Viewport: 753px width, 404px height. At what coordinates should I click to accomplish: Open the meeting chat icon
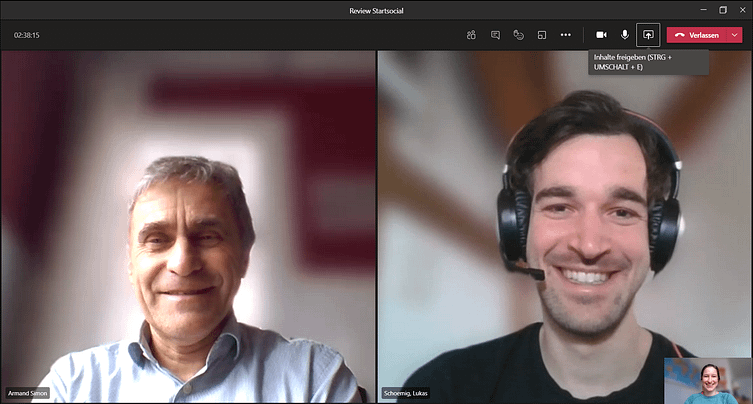point(495,35)
